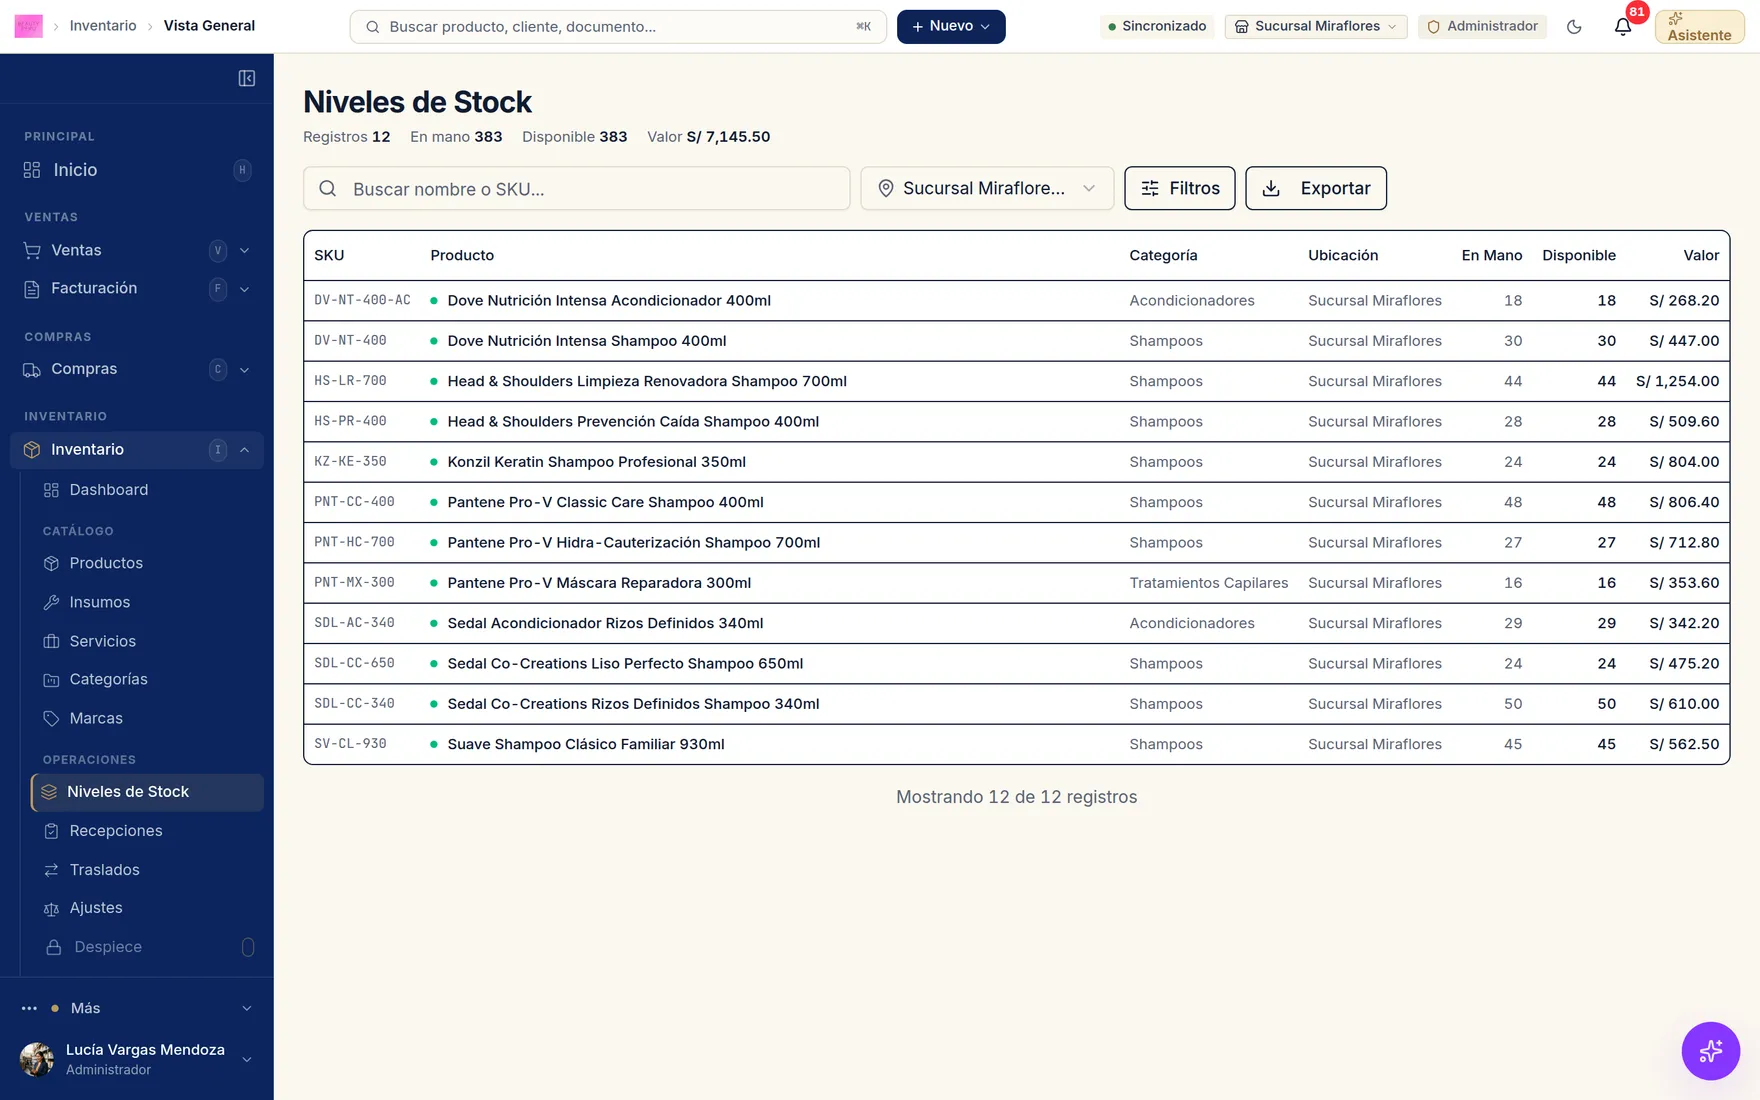
Task: Click the Traslados arrows icon
Action: 51,870
